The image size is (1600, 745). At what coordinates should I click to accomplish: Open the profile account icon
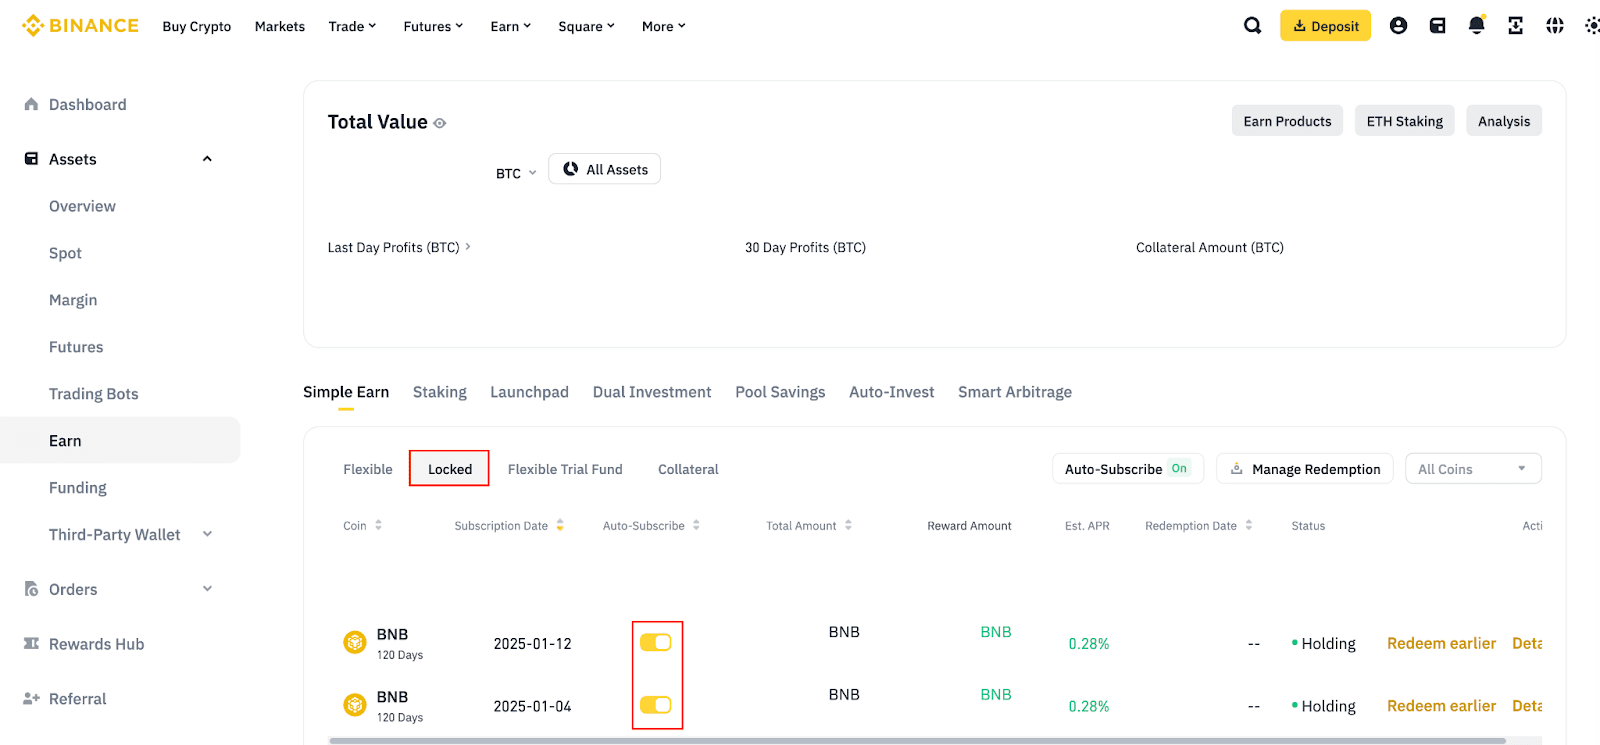(x=1398, y=26)
